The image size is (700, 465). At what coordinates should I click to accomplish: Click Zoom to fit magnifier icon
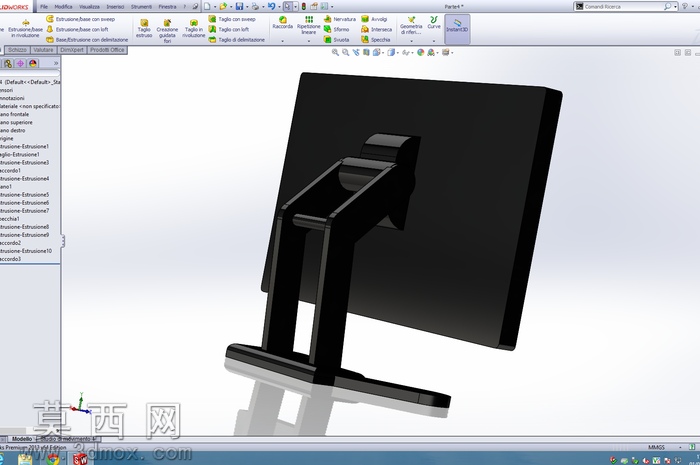point(335,53)
